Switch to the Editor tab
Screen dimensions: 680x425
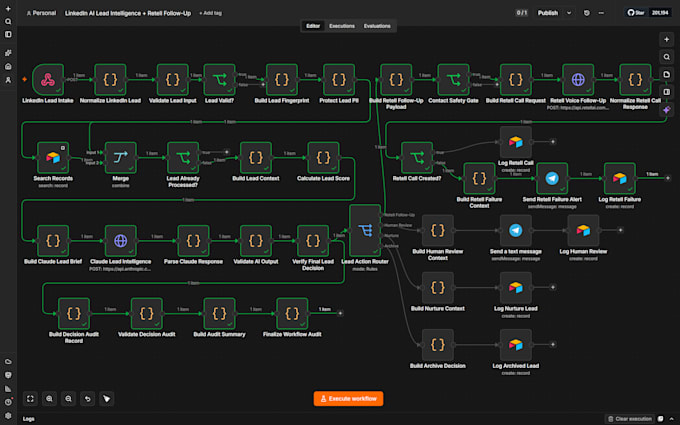313,26
